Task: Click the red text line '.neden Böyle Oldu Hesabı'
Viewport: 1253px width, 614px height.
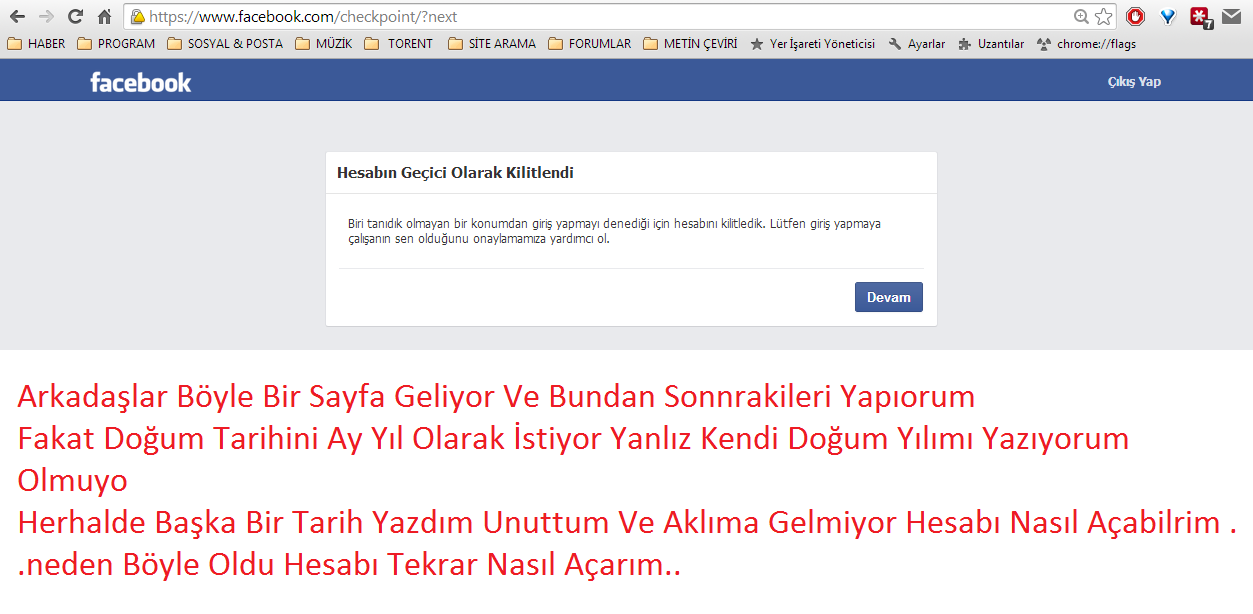Action: click(x=349, y=565)
